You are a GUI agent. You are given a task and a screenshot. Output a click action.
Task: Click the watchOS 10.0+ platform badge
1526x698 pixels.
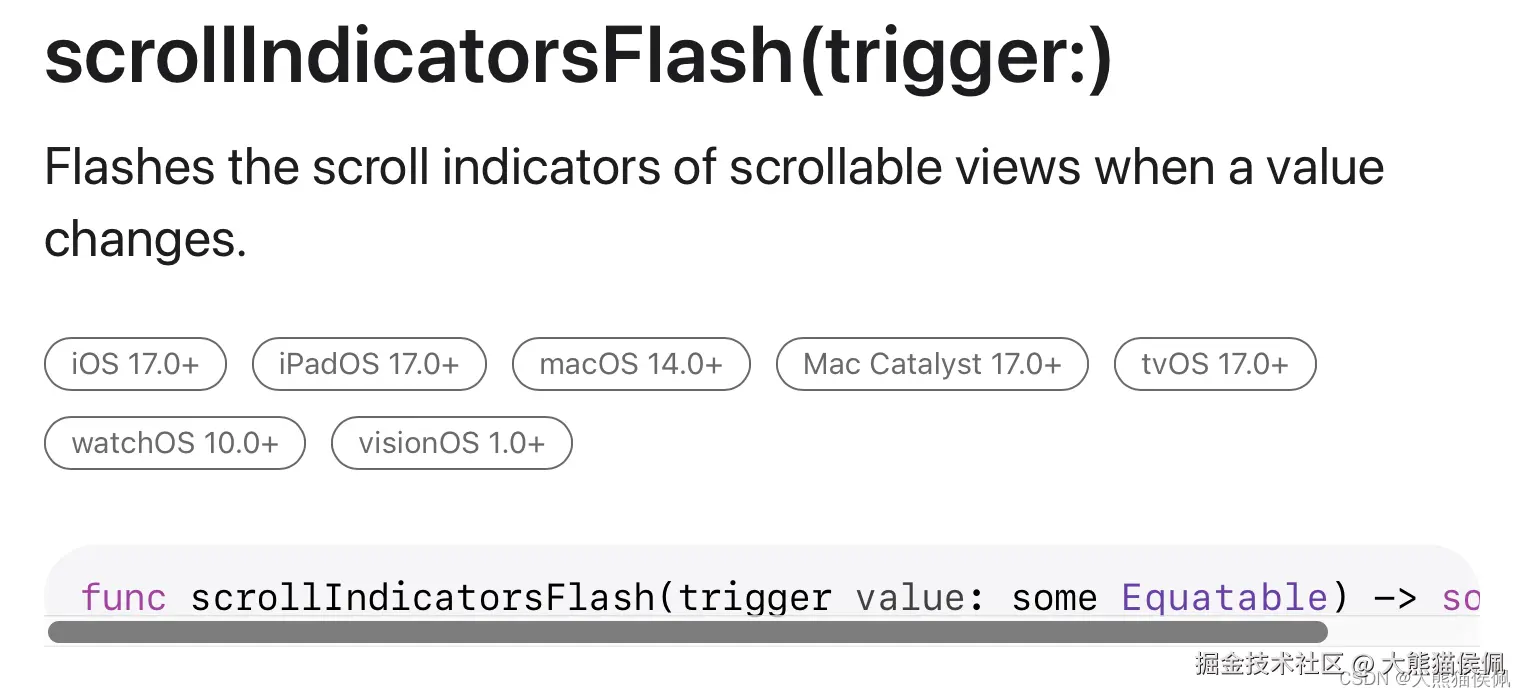tap(175, 443)
